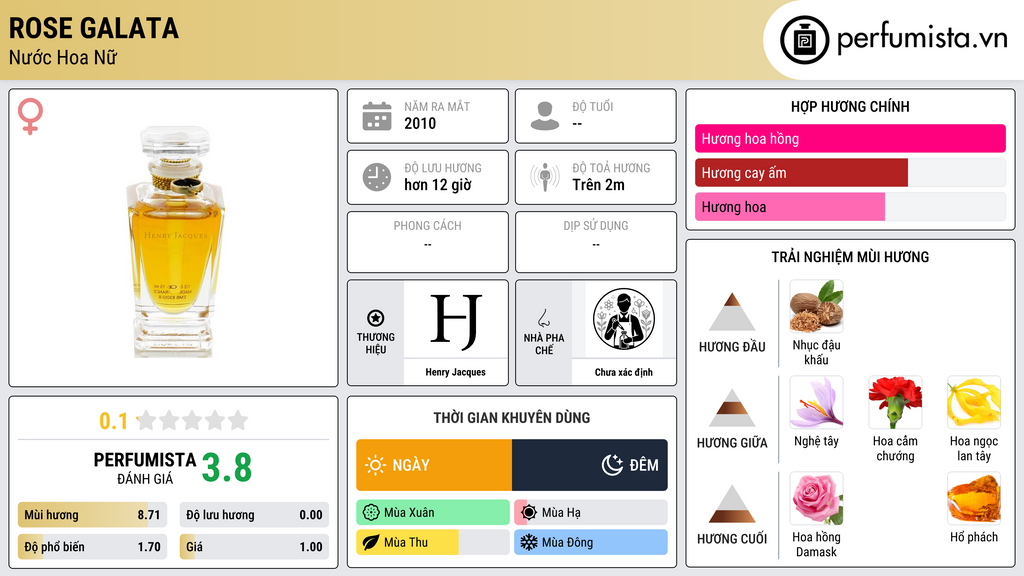
Task: Click the Hoa ngọc lan tây ylang image
Action: coord(974,402)
